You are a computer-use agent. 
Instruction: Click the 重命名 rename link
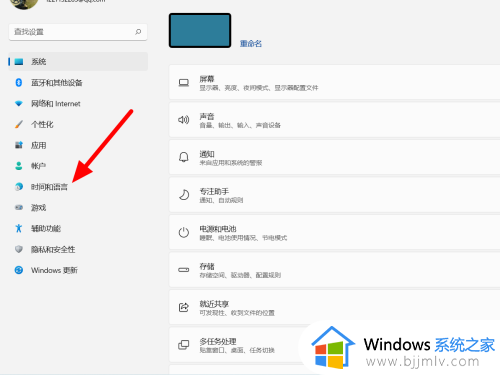coord(251,44)
